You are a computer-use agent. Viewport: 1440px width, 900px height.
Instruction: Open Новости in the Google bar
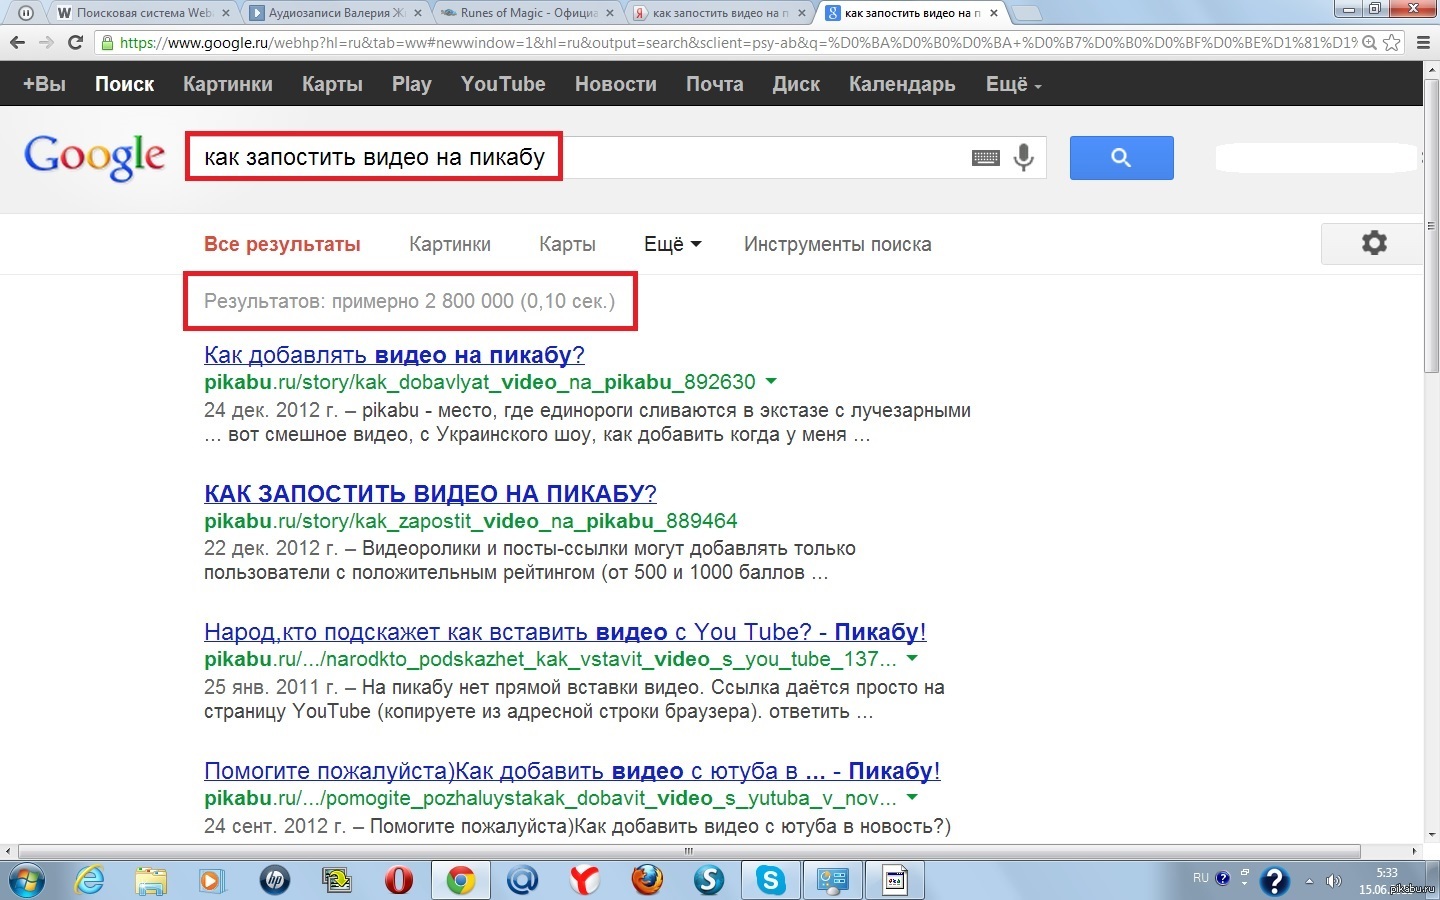(616, 84)
